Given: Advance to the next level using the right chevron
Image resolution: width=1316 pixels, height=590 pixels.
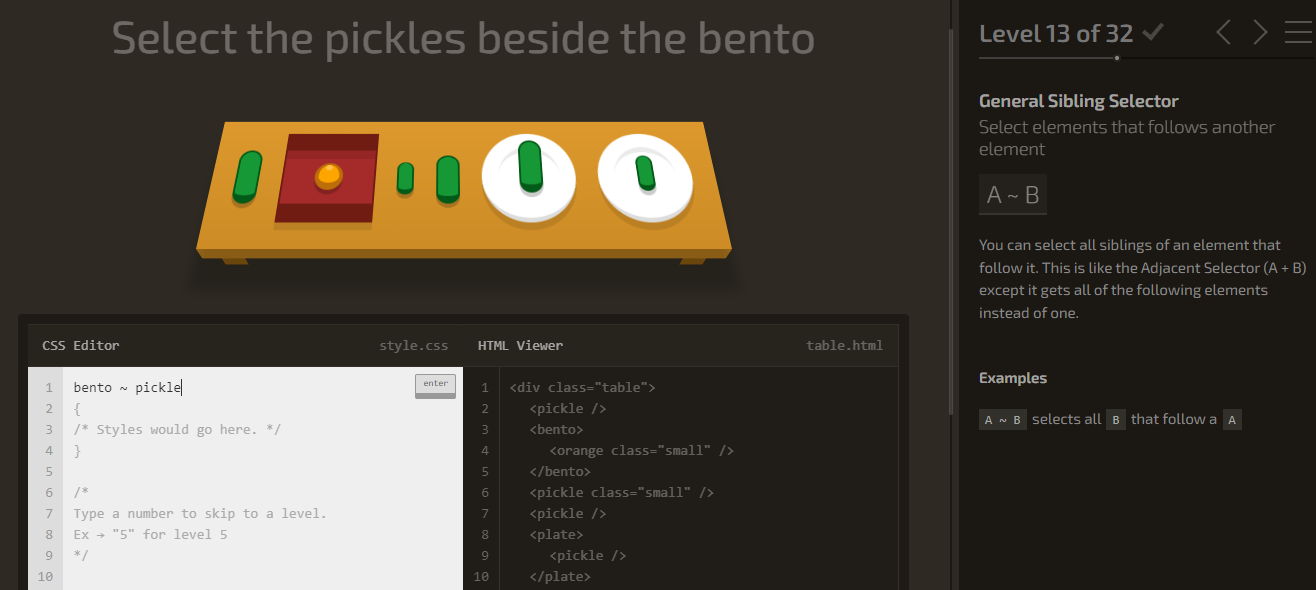Looking at the screenshot, I should coord(1259,32).
